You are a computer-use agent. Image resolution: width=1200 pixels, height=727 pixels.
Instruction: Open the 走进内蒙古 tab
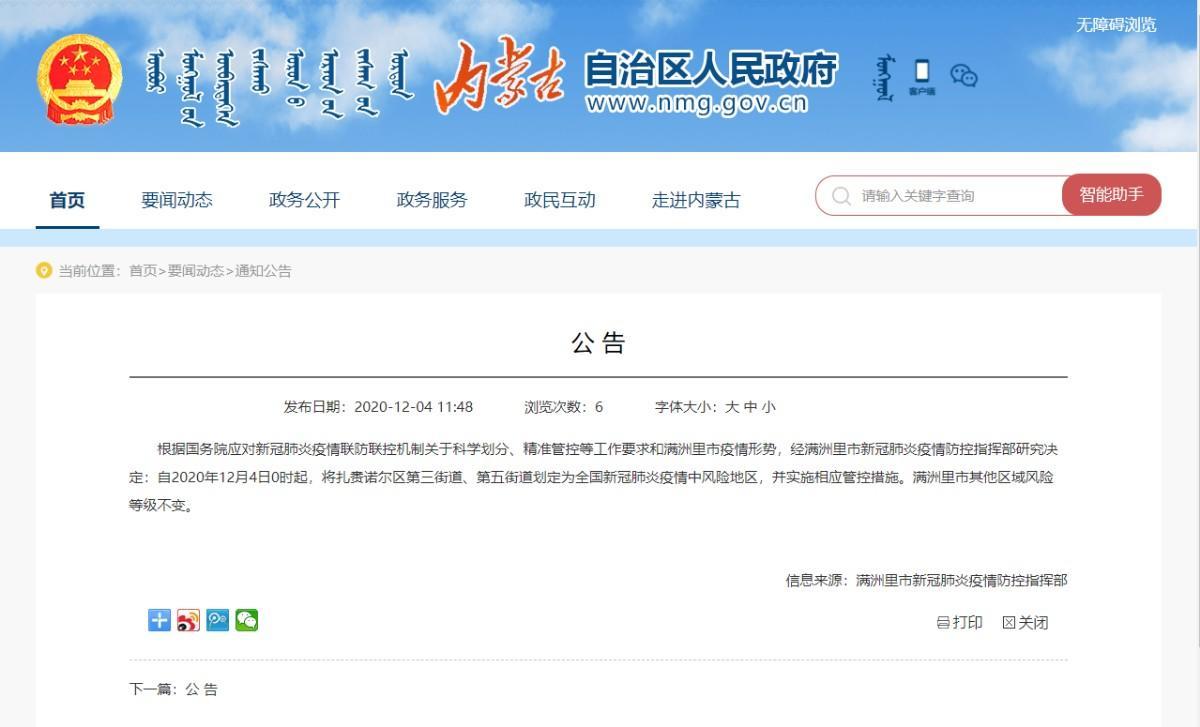point(696,200)
